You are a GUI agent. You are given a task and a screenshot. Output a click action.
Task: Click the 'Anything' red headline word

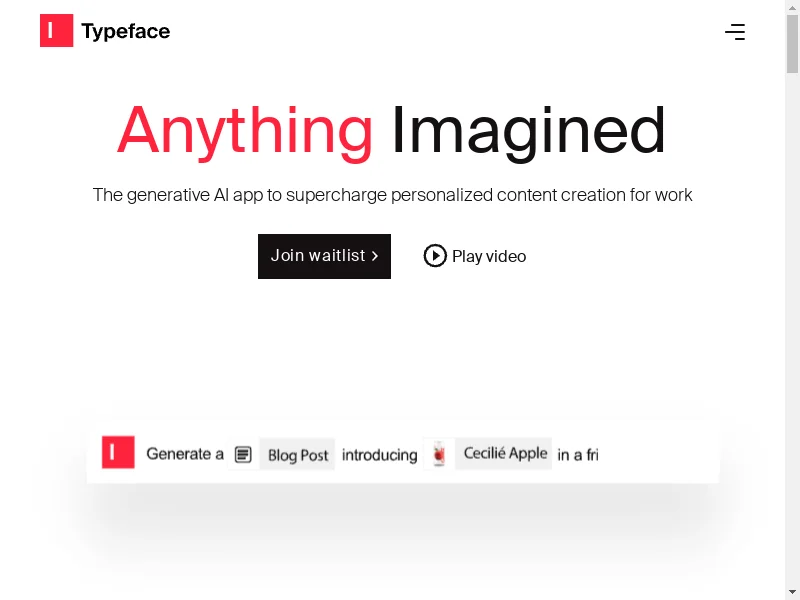click(x=245, y=131)
